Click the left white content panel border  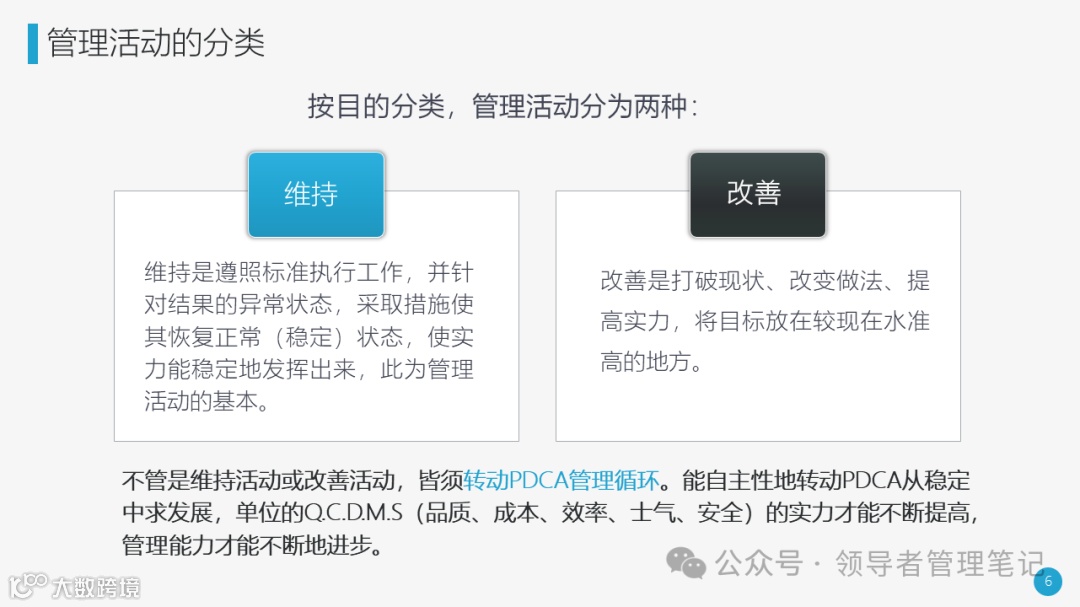pyautogui.click(x=115, y=316)
